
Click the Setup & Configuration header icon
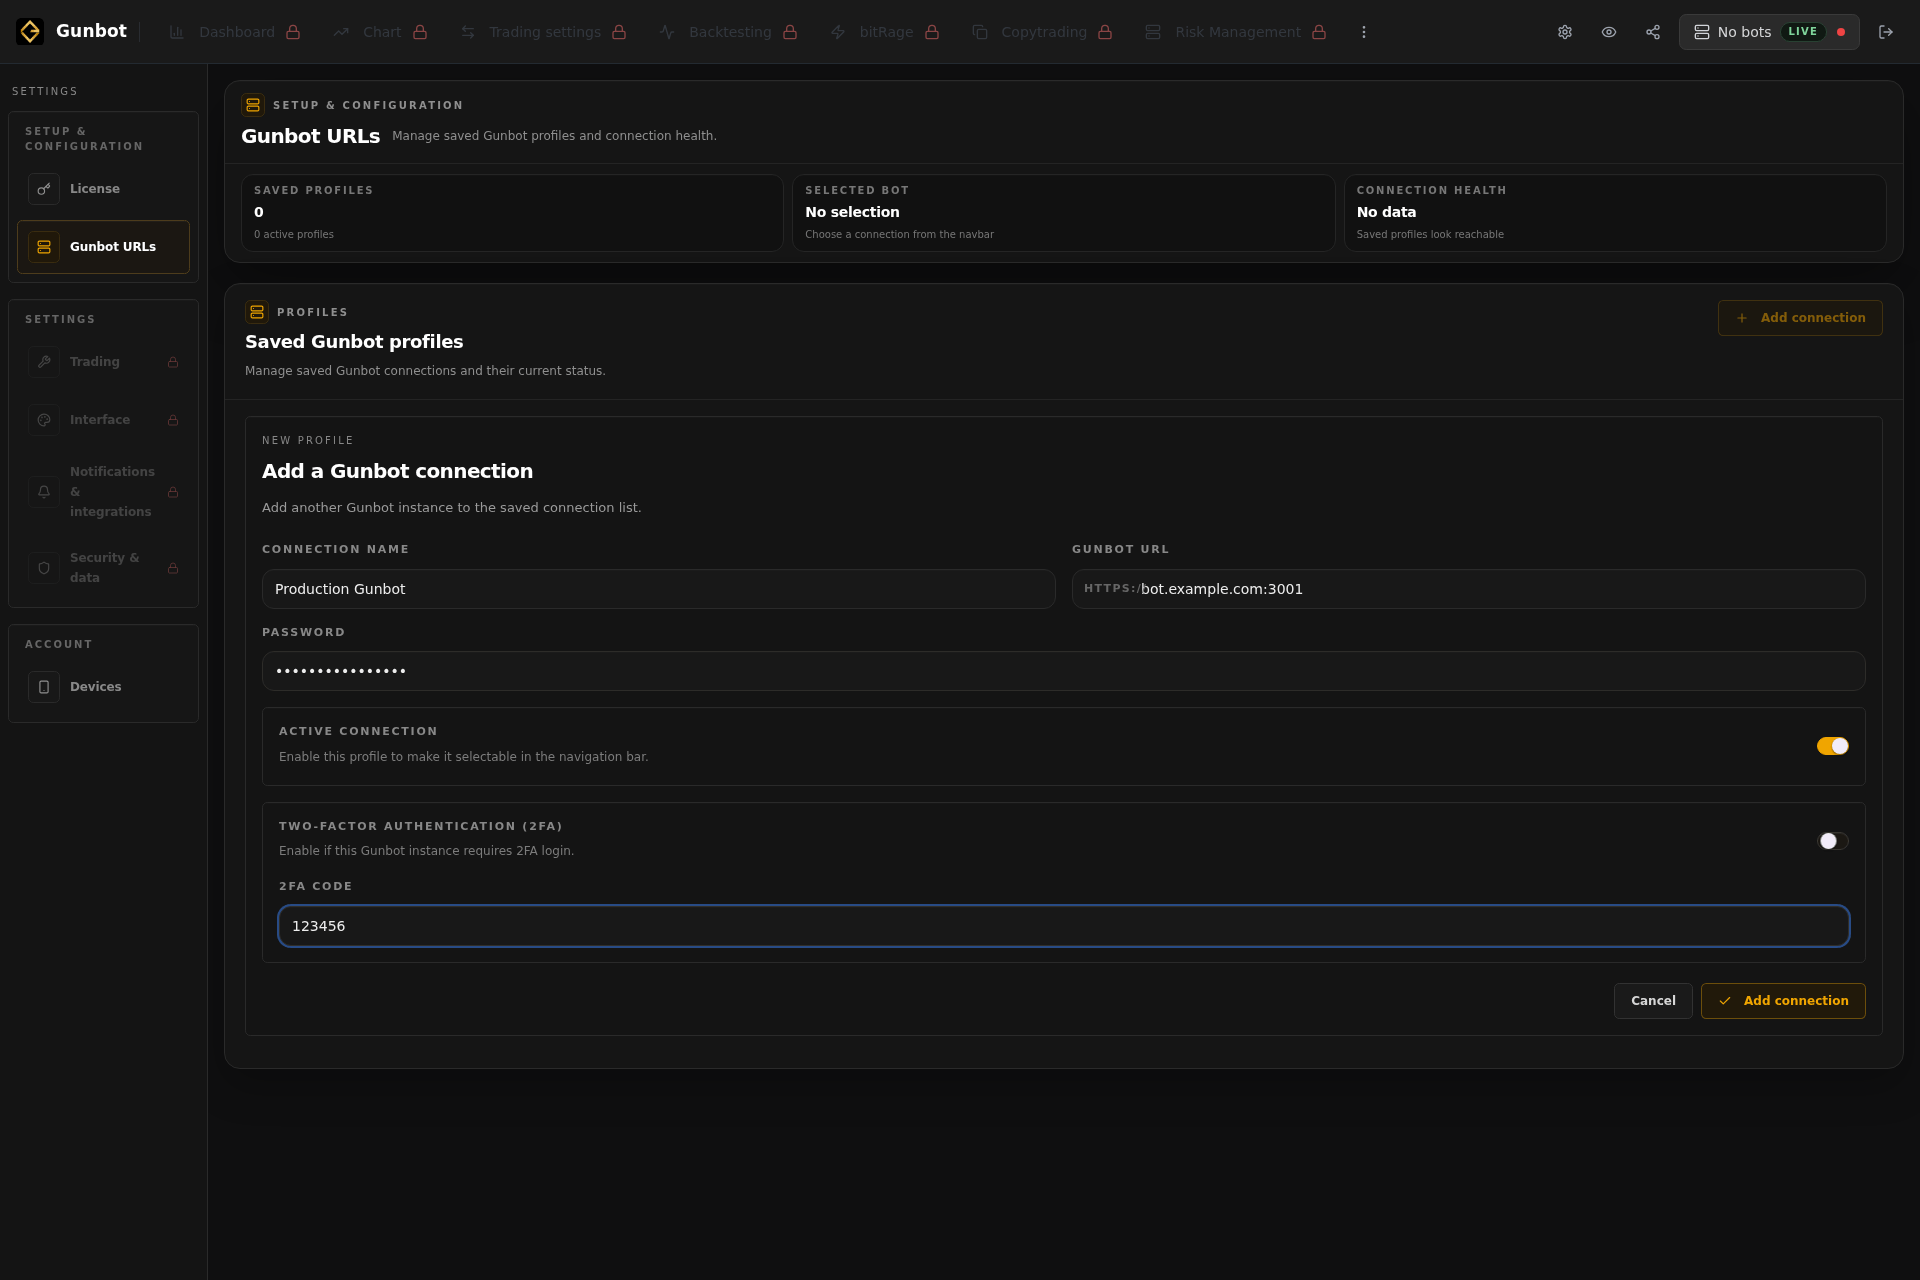(253, 105)
